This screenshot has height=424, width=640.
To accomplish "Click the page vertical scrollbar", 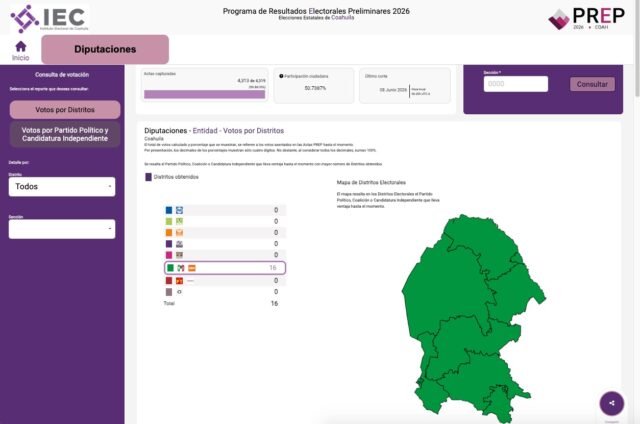I will (x=637, y=49).
